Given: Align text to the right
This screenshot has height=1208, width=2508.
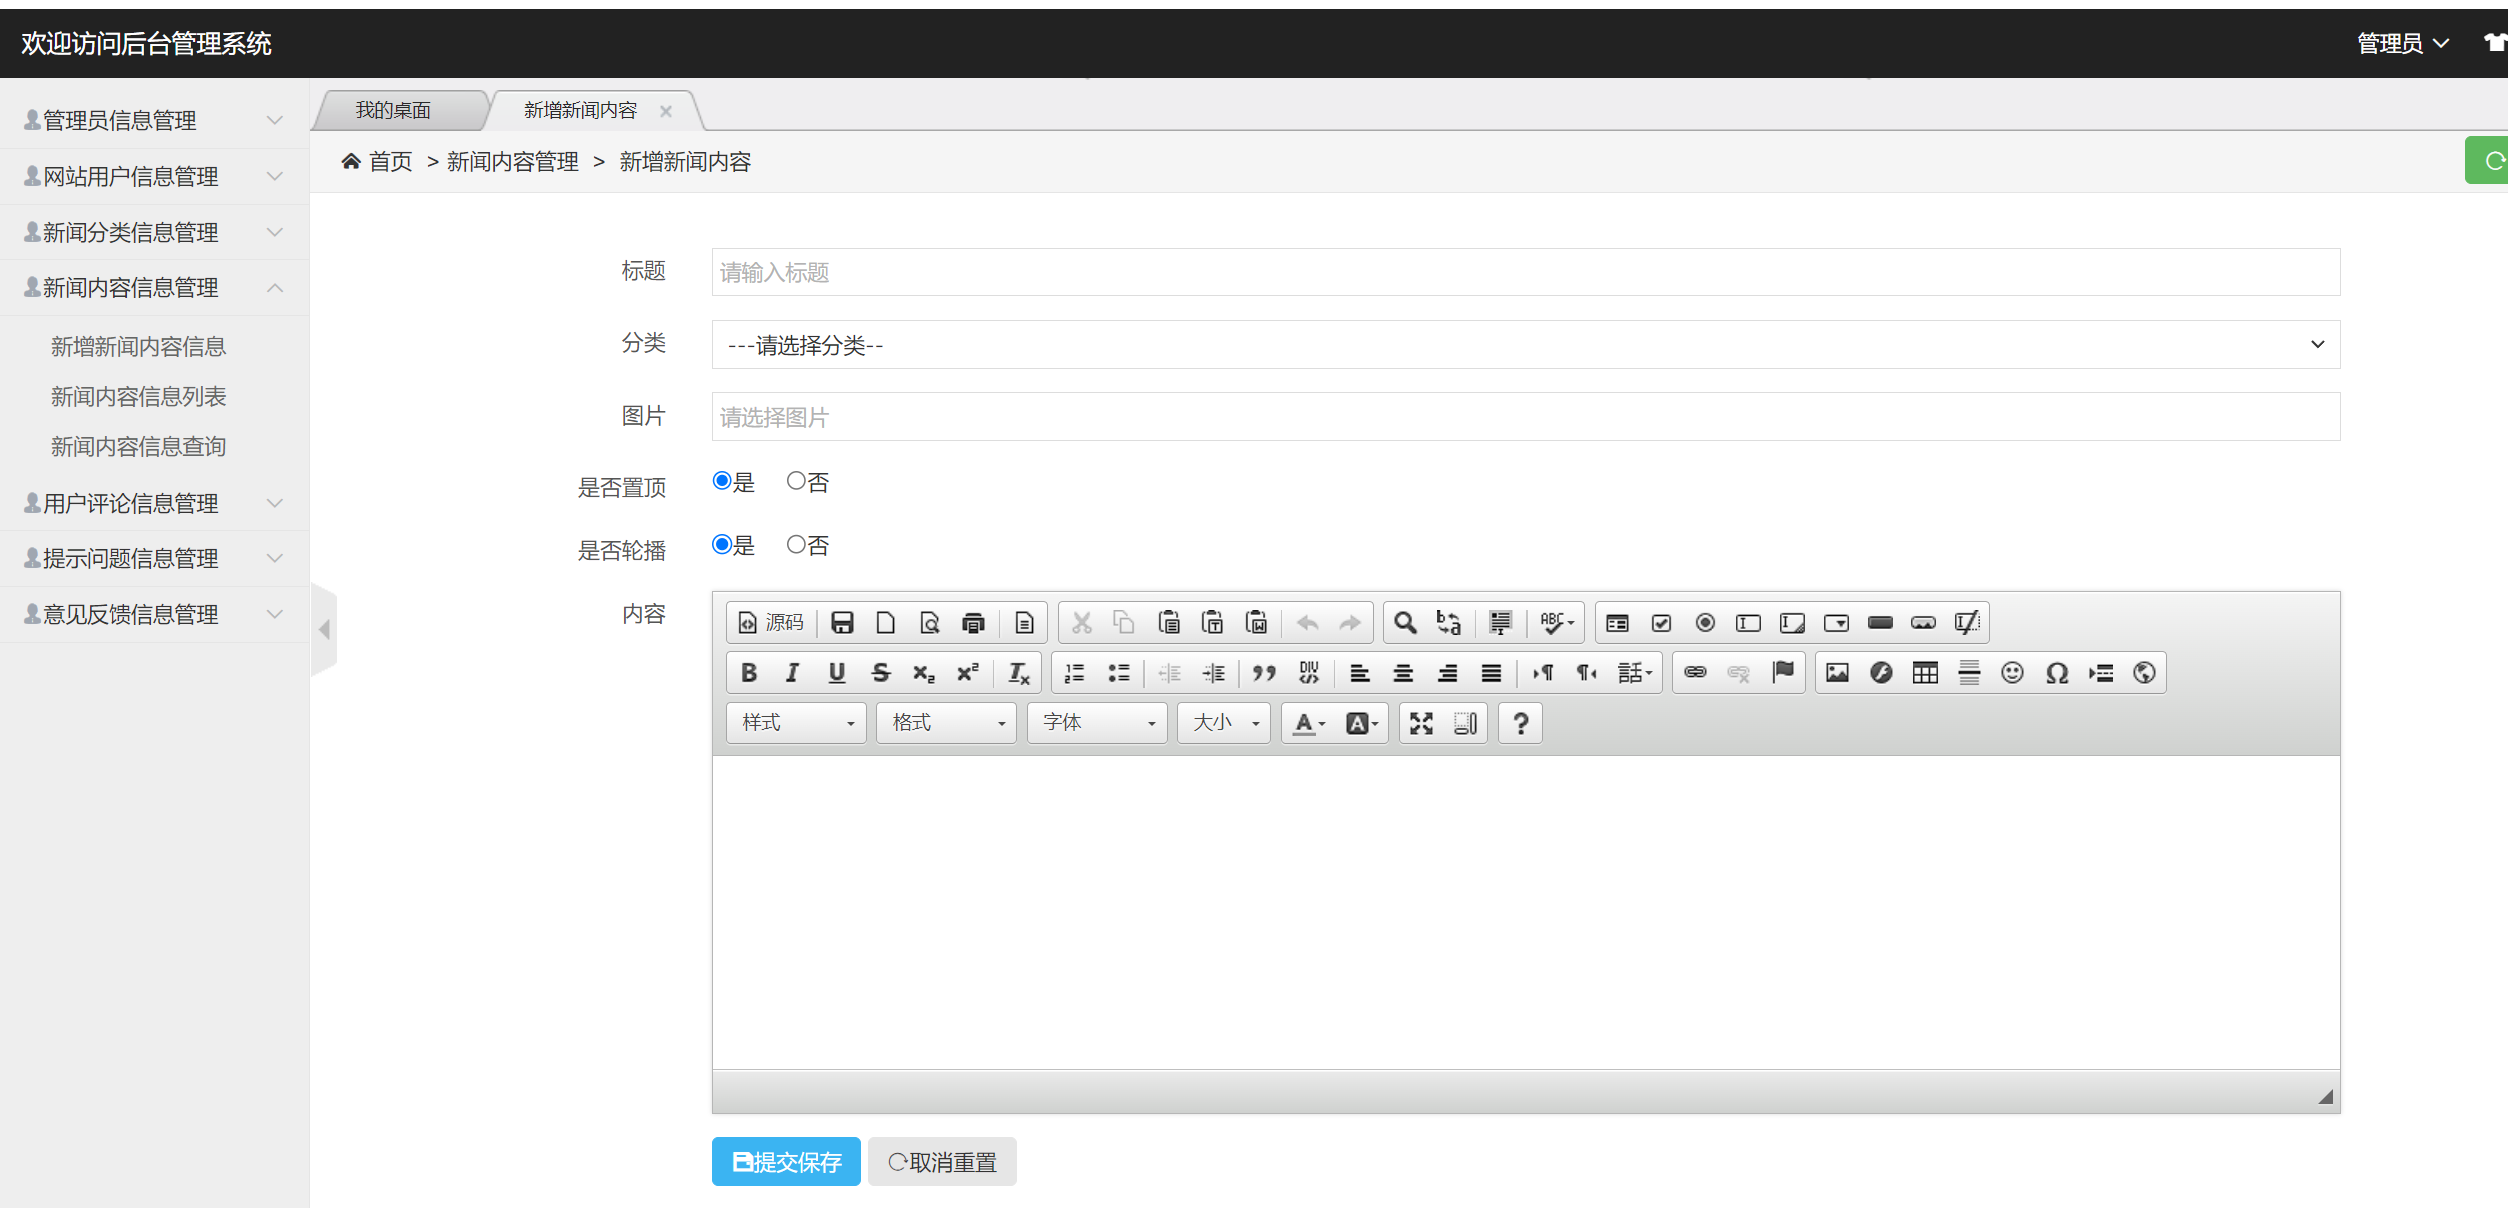Looking at the screenshot, I should point(1447,673).
